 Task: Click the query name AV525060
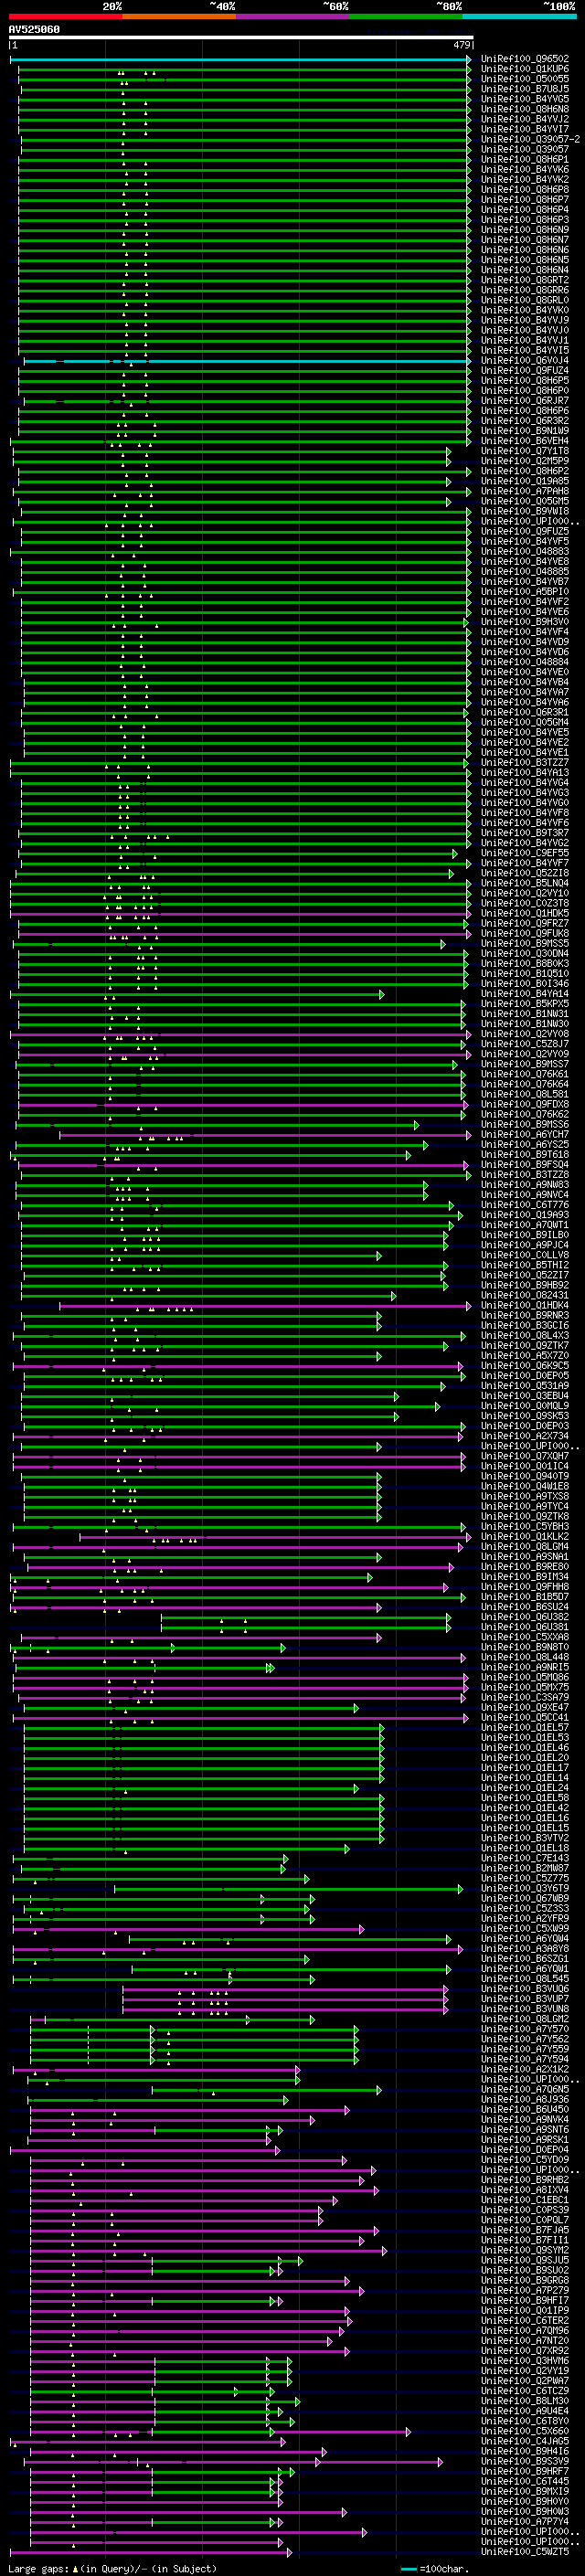point(34,30)
